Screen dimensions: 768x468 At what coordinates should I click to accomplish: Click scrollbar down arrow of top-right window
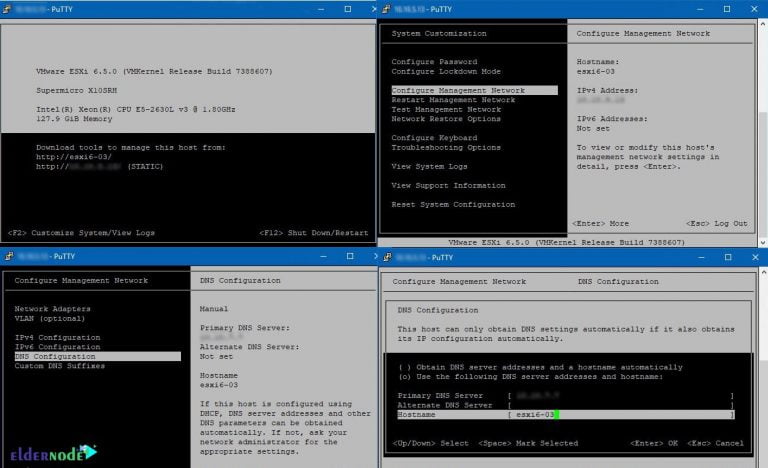click(763, 242)
